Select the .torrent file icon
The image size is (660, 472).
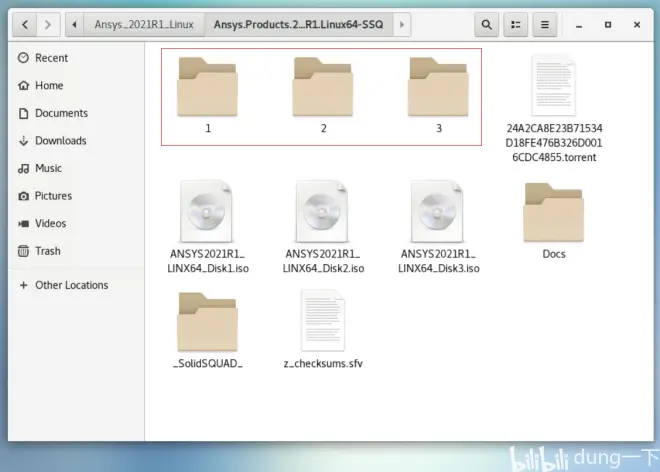(x=554, y=85)
